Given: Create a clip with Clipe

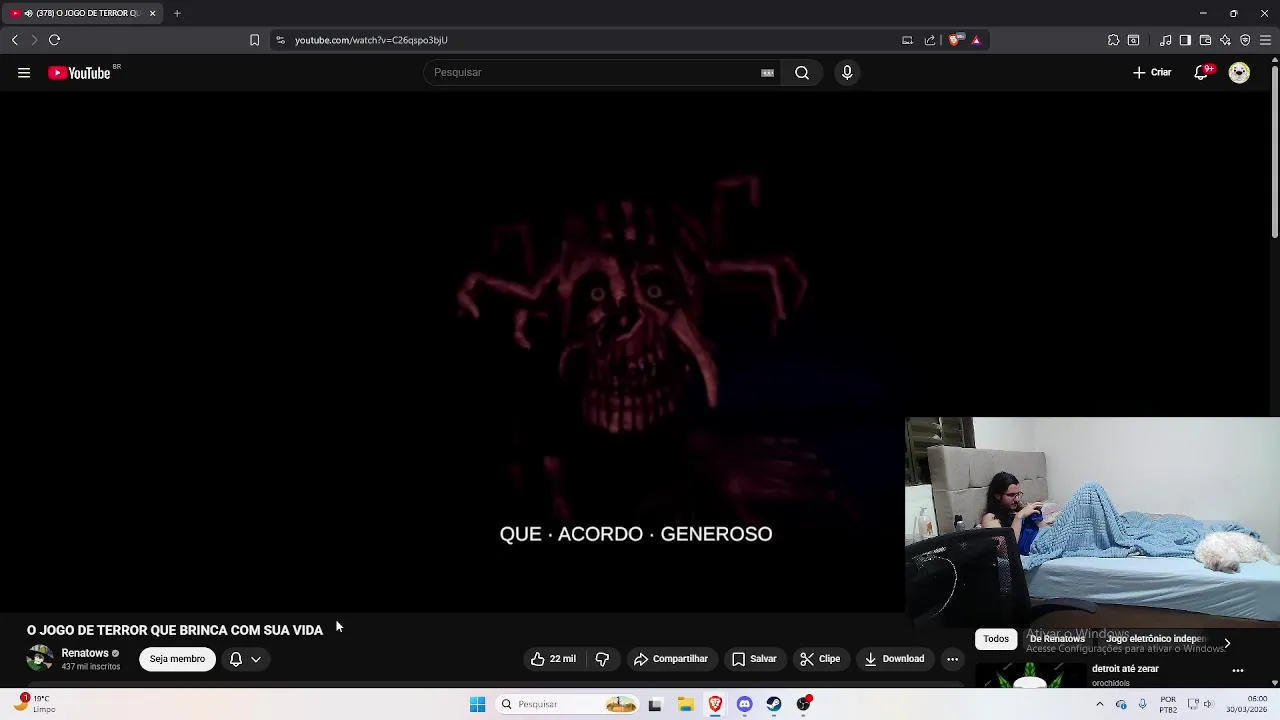Looking at the screenshot, I should coord(820,659).
